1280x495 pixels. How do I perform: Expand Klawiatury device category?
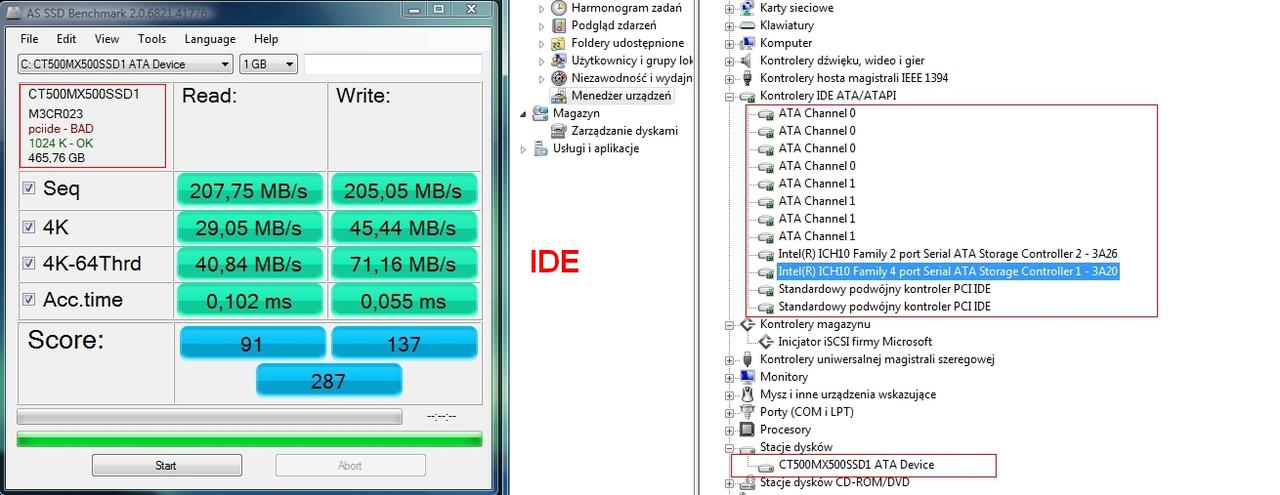(x=730, y=25)
